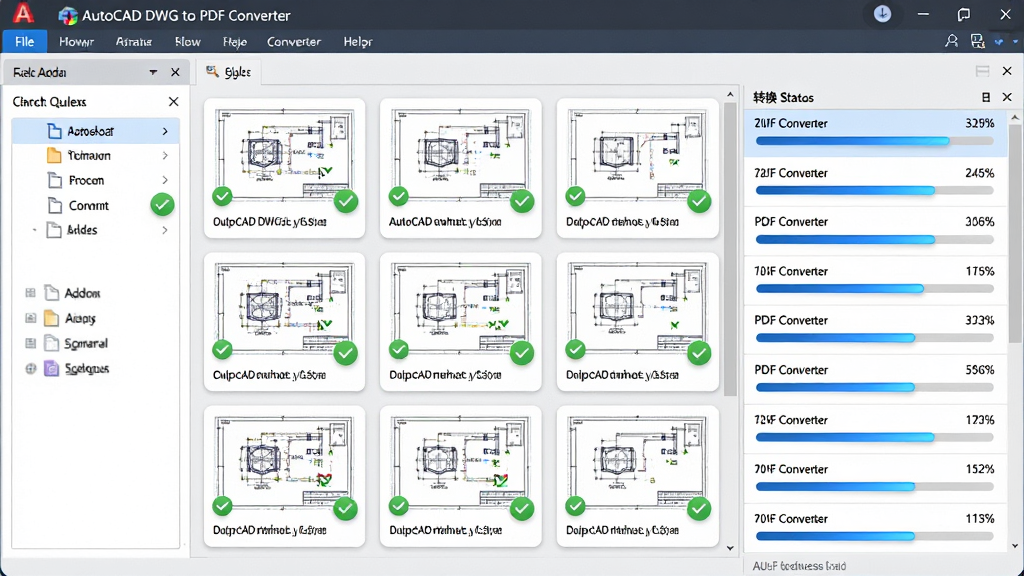Click the document icon beside Frocon

(56, 180)
